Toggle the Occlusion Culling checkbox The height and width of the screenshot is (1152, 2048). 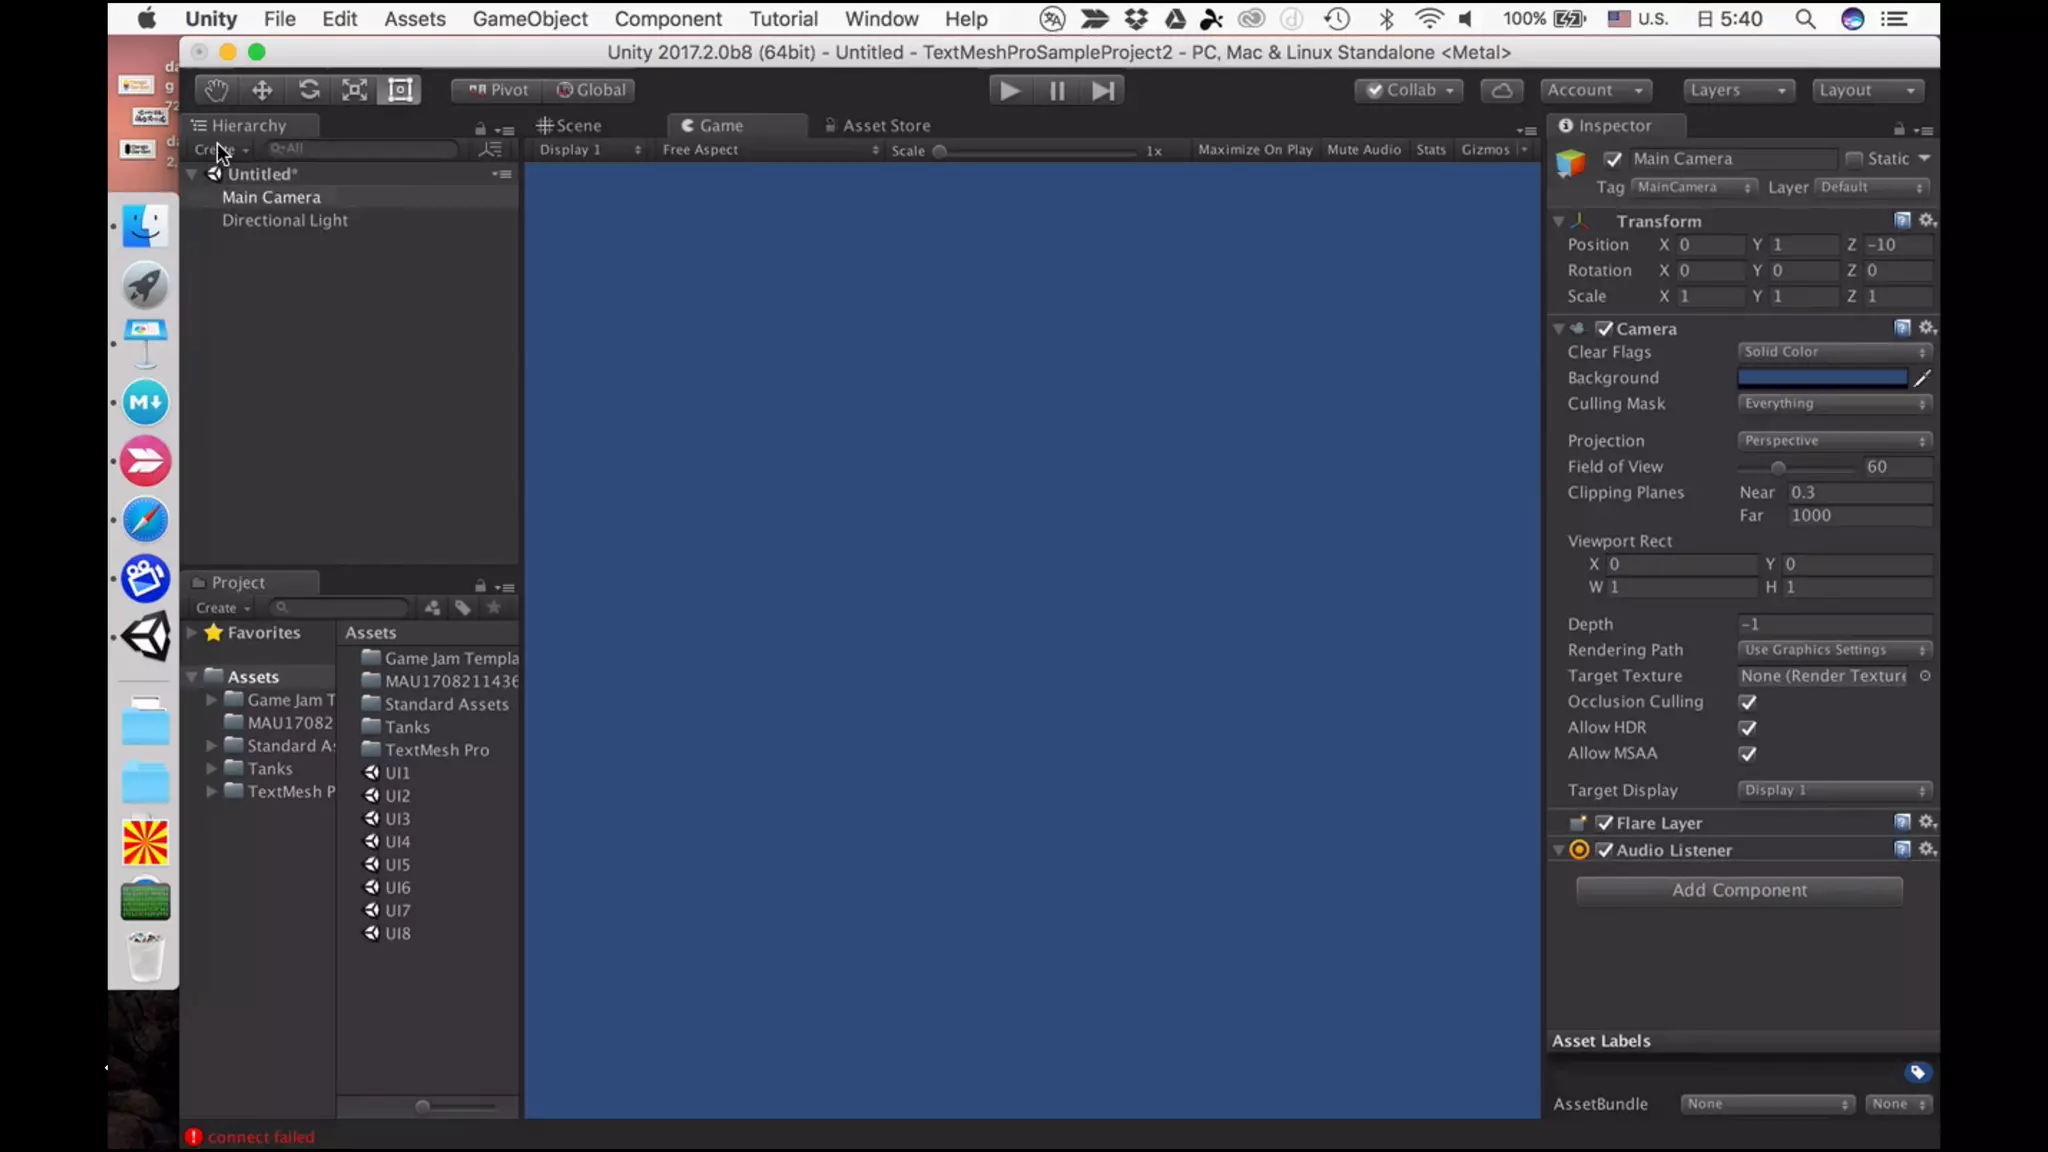point(1748,702)
